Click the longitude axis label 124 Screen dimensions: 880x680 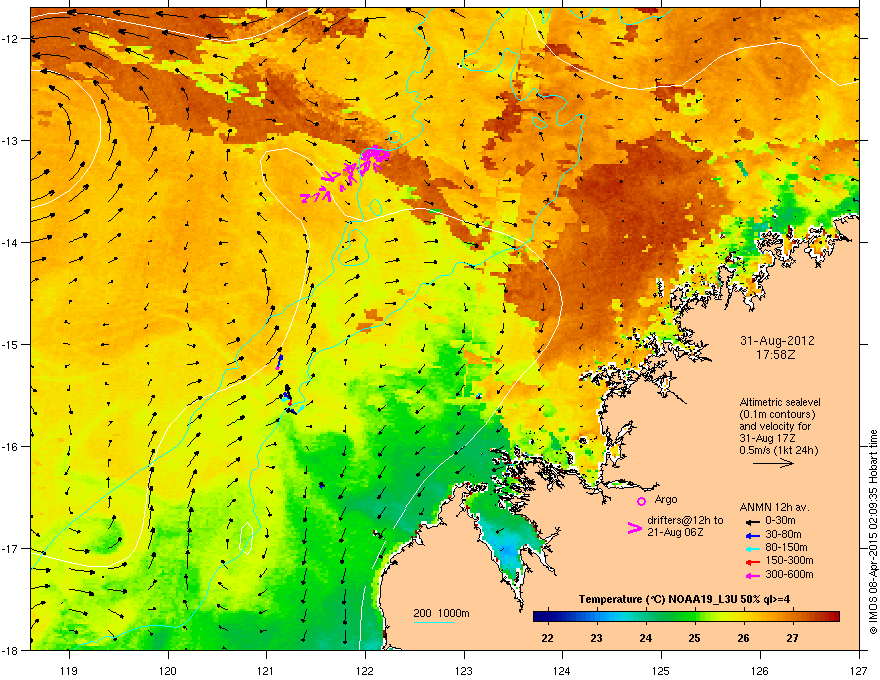(562, 671)
